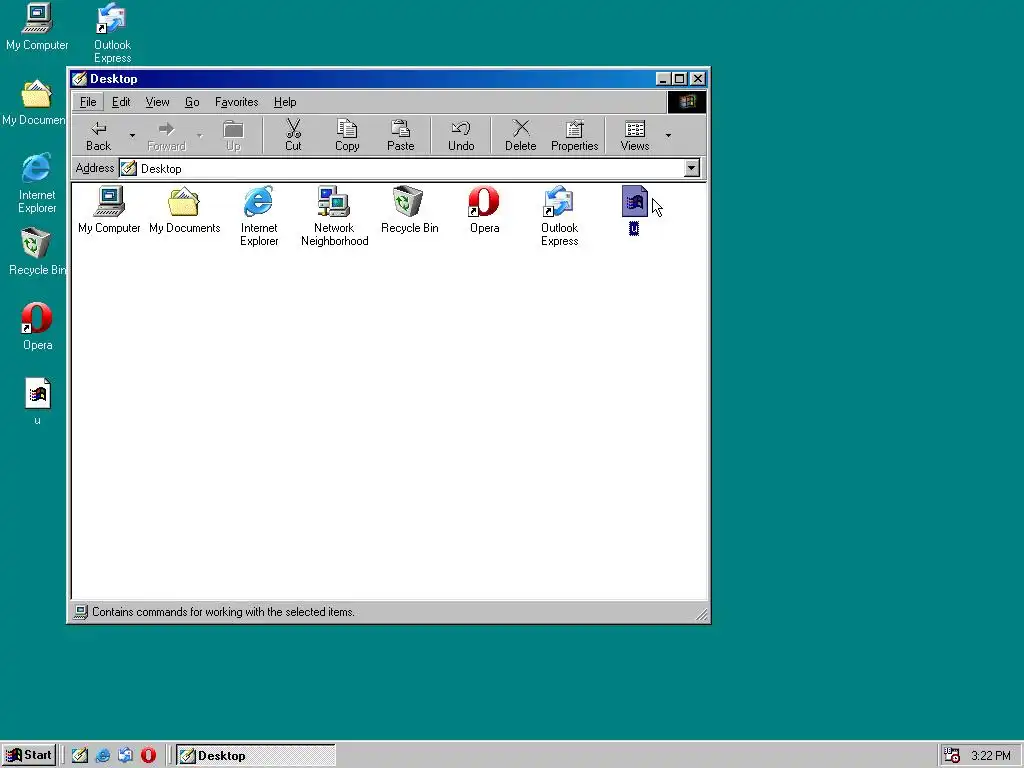Click the Start button
This screenshot has width=1024, height=768.
click(29, 755)
